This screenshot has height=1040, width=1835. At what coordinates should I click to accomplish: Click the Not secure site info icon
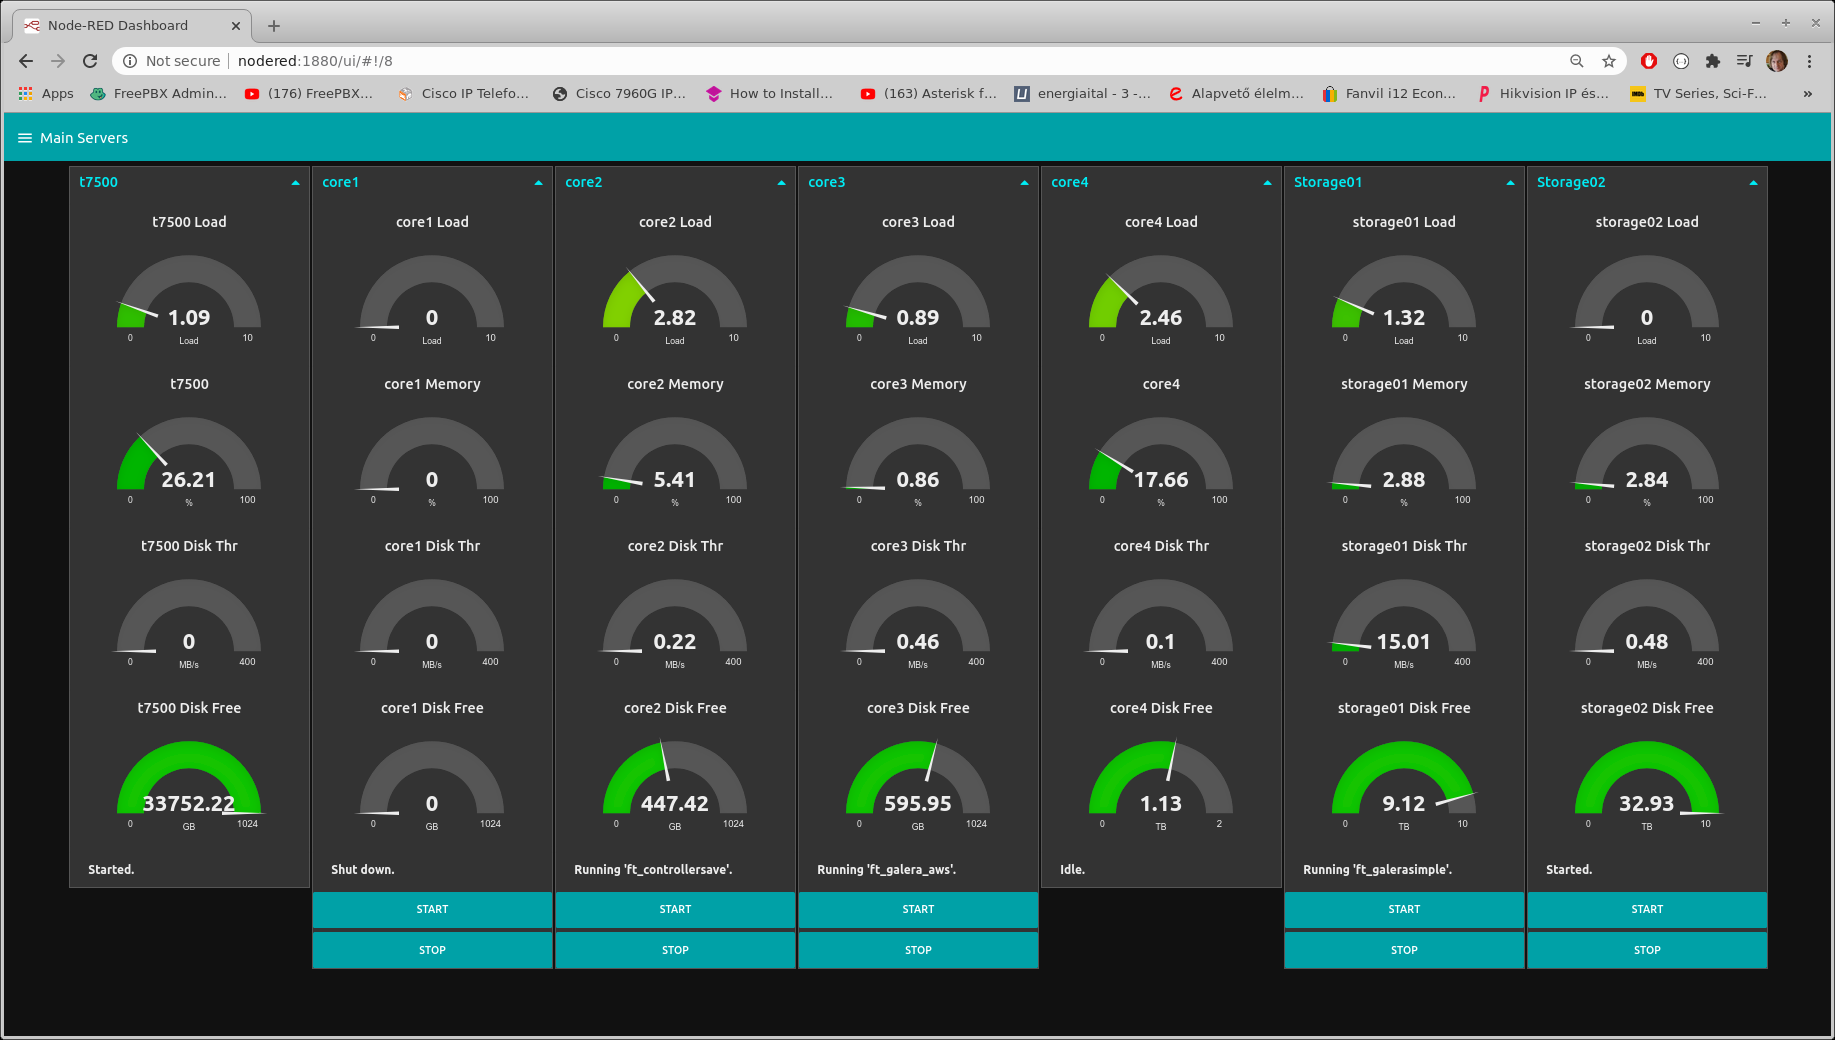130,61
